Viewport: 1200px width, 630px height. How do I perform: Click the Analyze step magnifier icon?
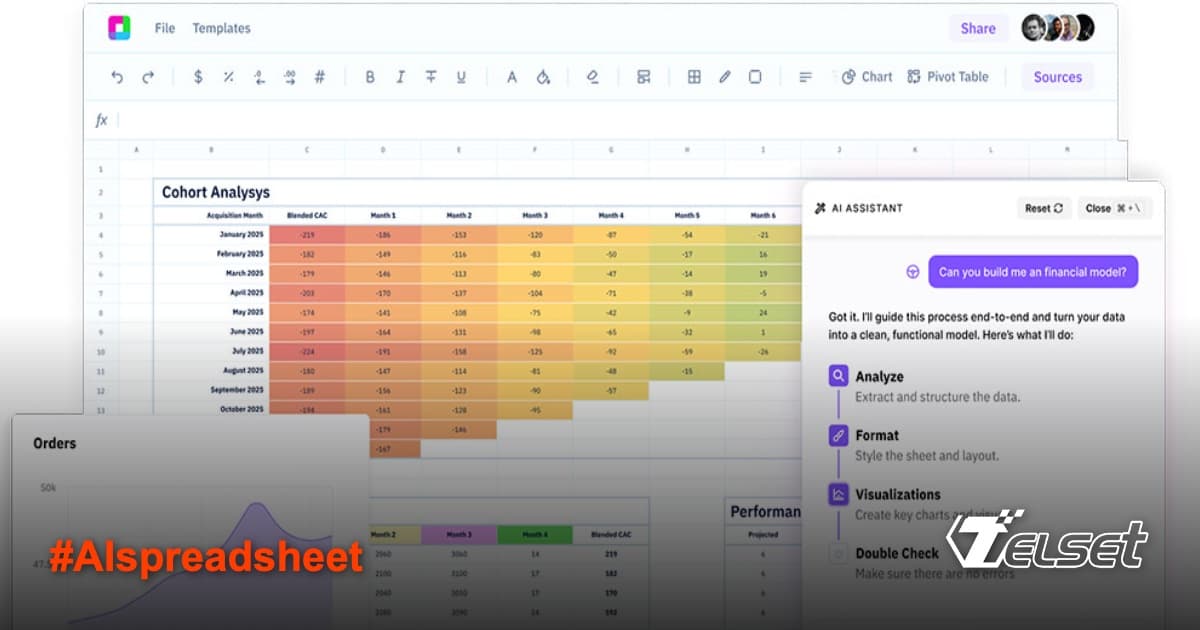838,377
